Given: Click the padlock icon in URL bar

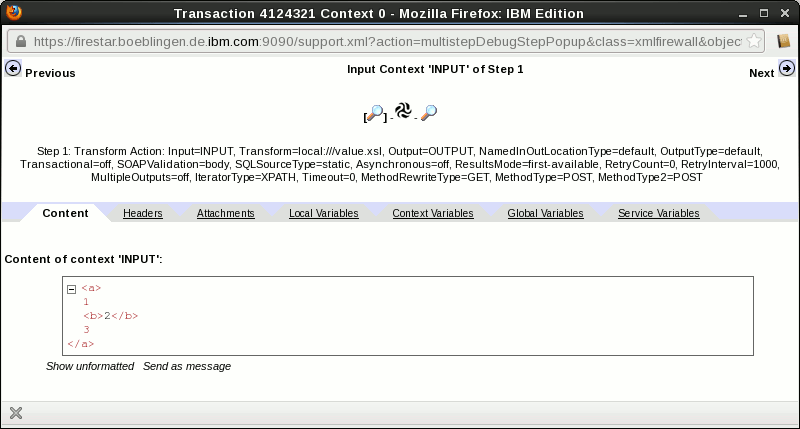Looking at the screenshot, I should pos(20,42).
